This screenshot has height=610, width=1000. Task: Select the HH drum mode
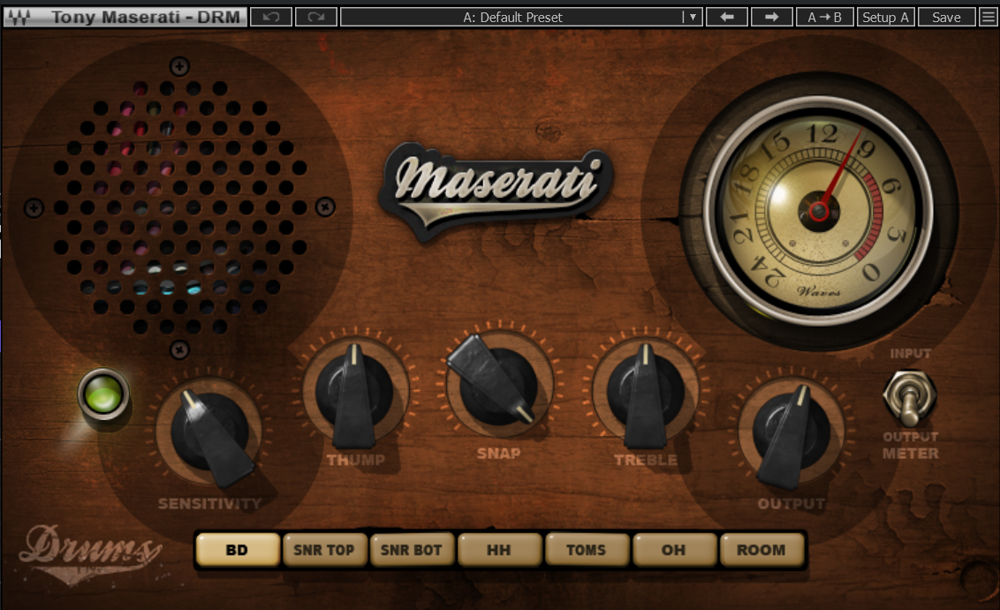point(499,550)
